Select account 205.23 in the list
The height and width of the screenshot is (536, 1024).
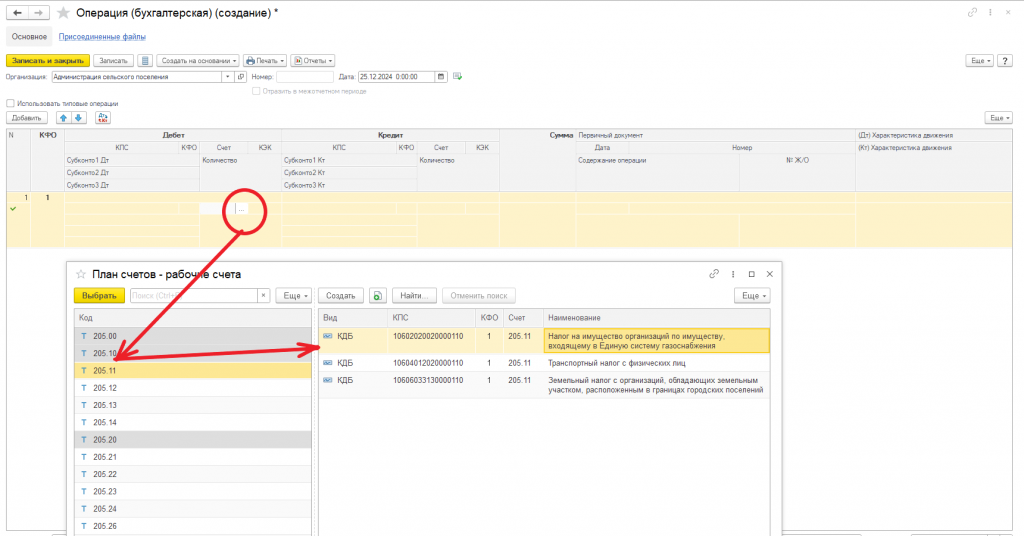click(193, 492)
